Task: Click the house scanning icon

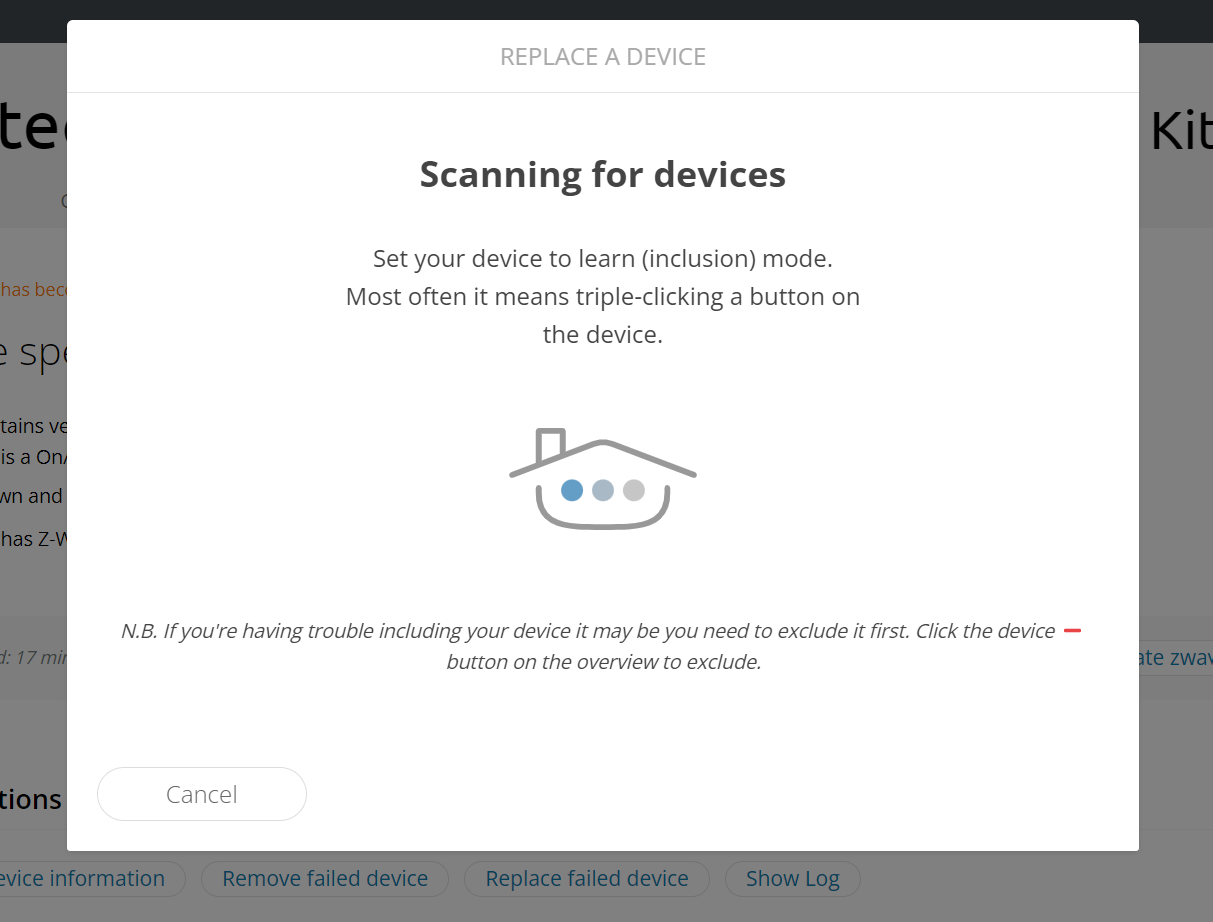Action: [602, 479]
